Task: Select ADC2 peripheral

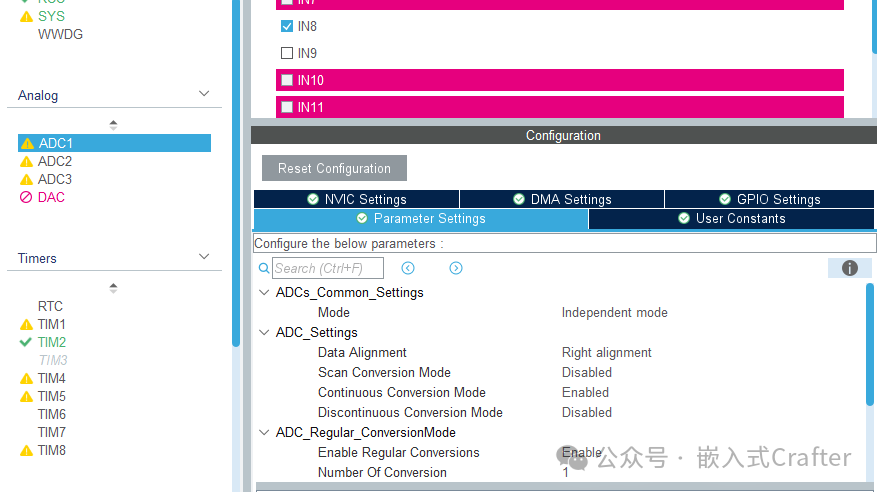Action: click(x=55, y=162)
